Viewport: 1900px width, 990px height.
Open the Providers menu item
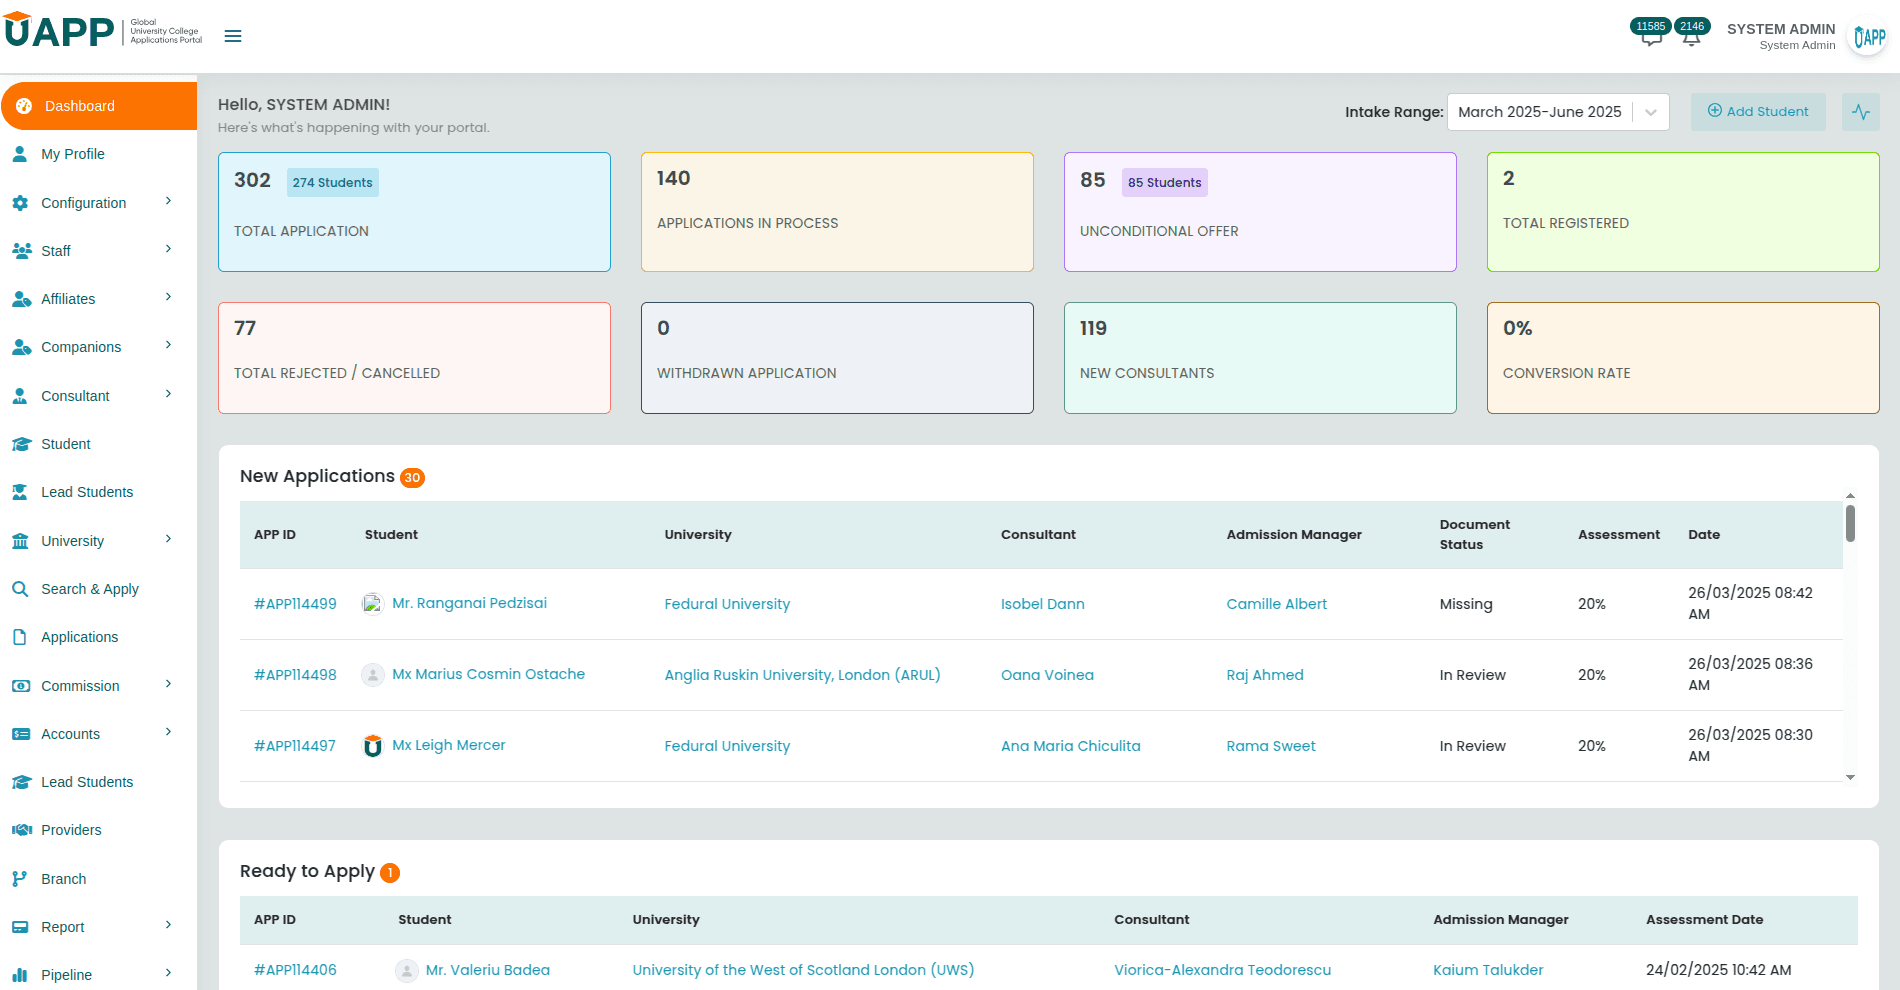[98, 830]
